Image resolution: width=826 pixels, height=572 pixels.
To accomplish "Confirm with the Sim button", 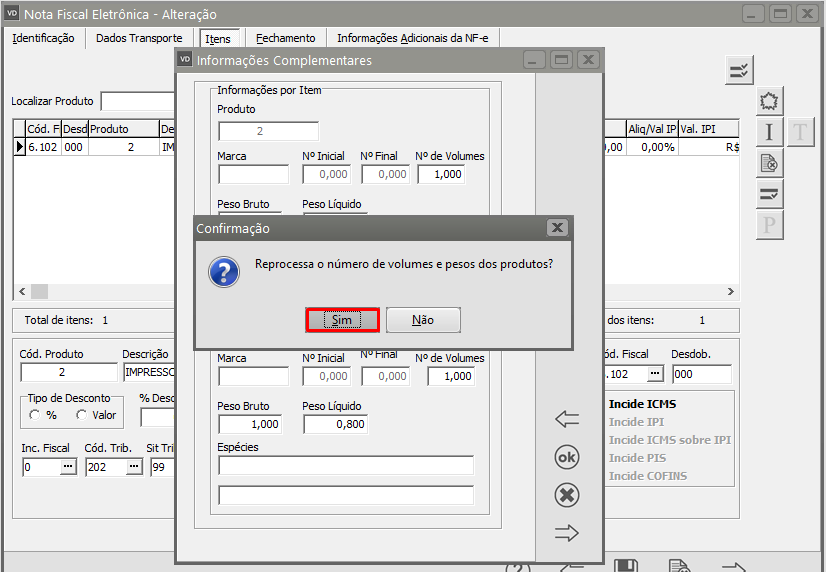I will 342,320.
